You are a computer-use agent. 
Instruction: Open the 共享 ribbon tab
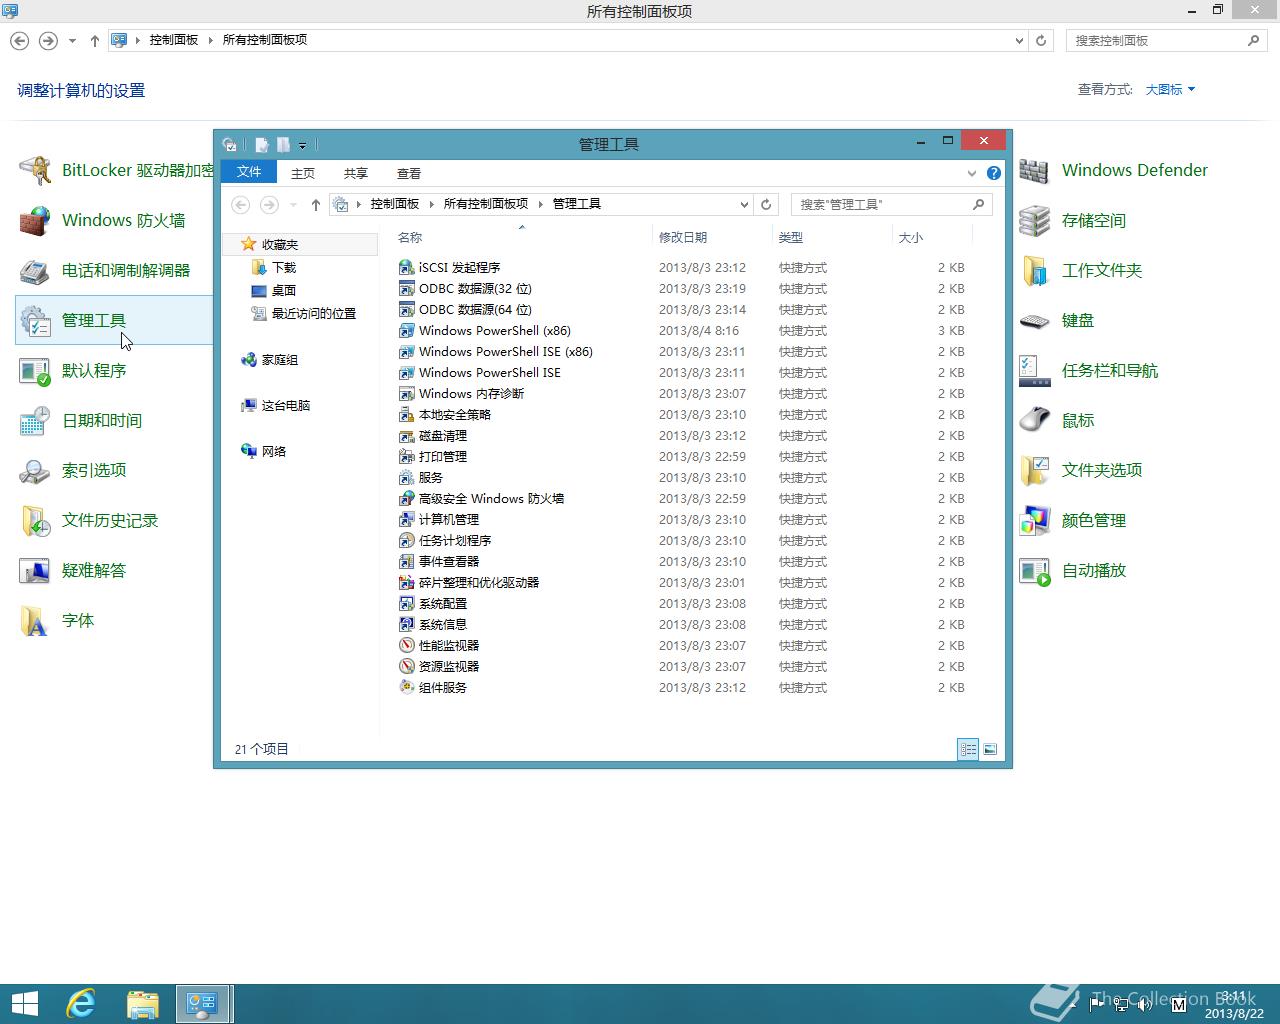[355, 173]
